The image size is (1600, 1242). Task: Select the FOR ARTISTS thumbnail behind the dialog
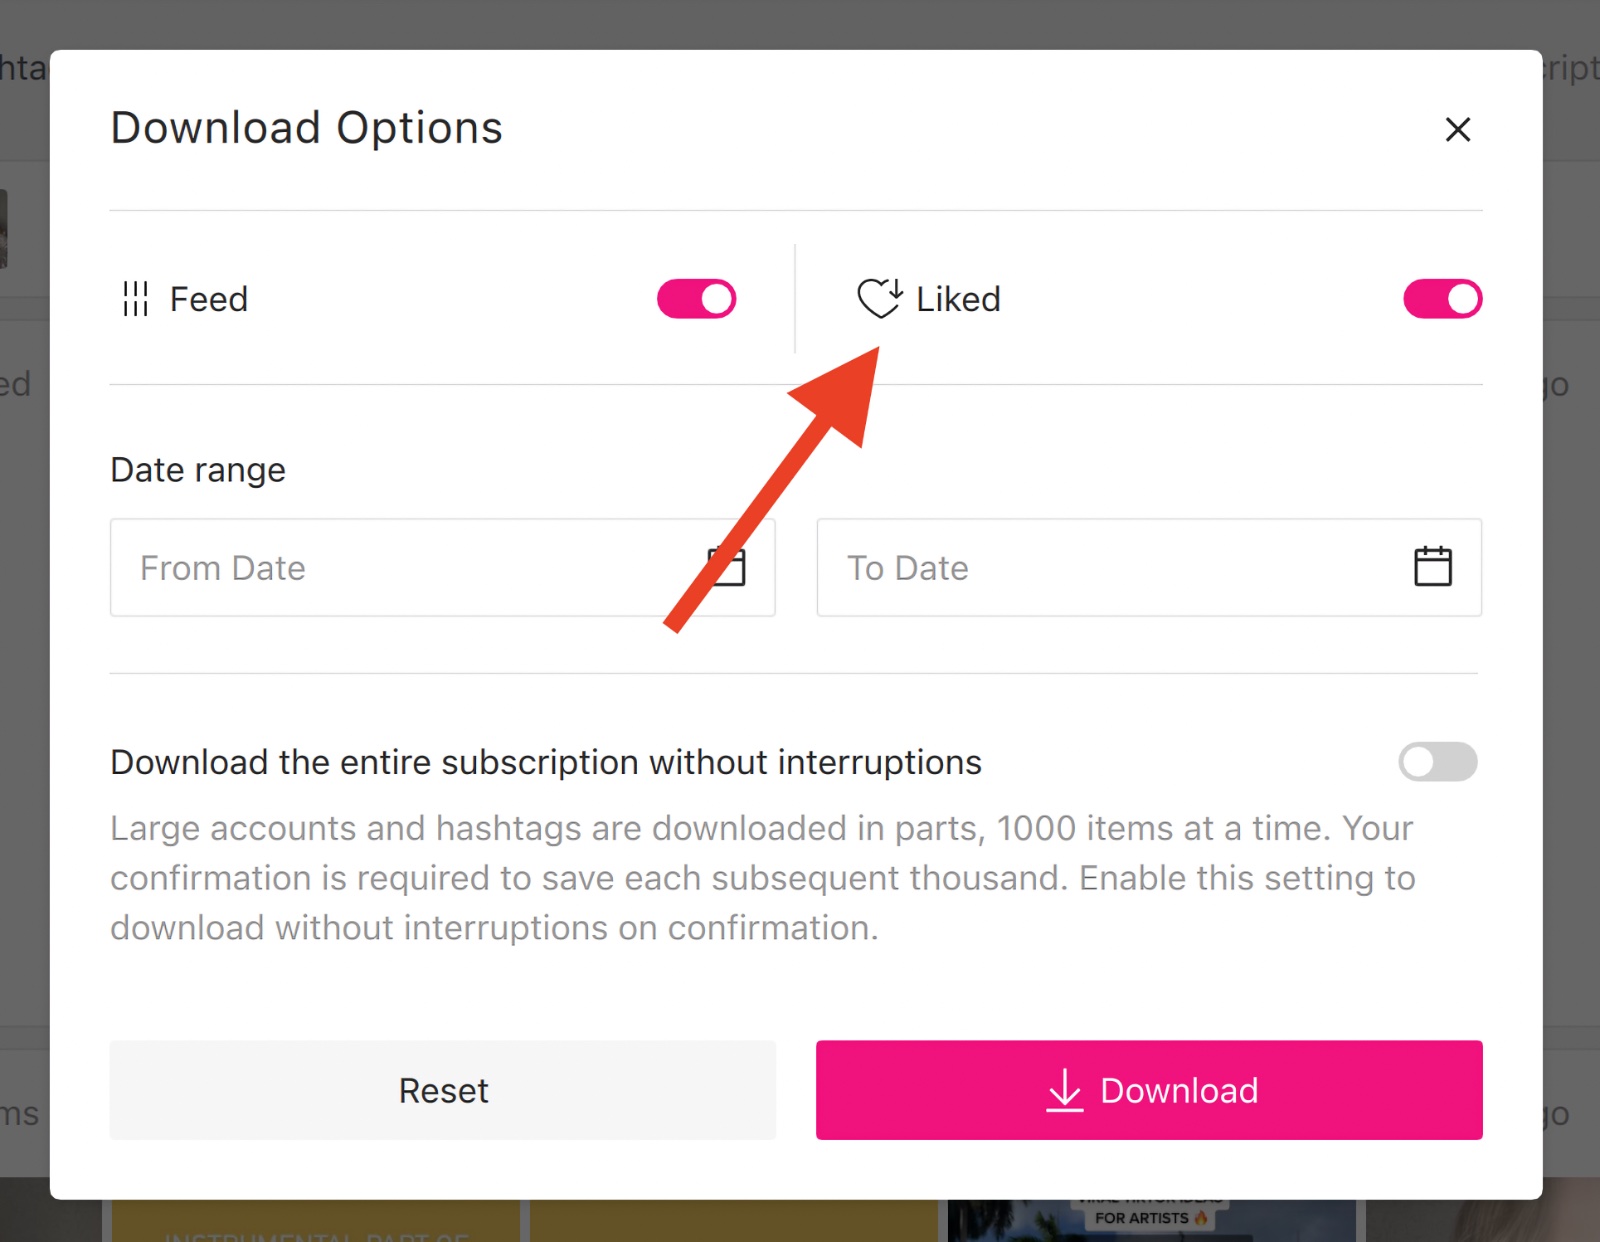coord(1150,1220)
